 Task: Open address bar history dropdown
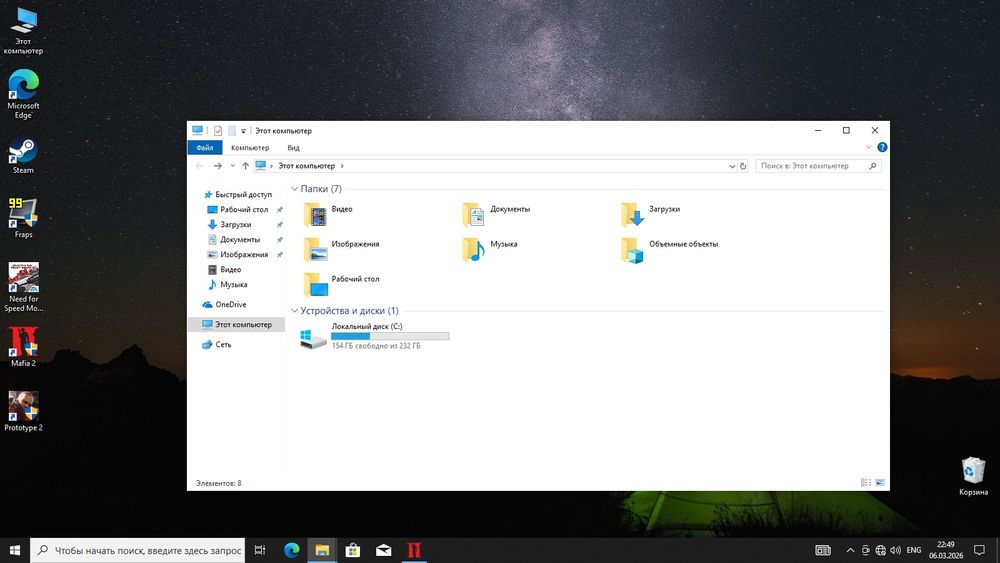[732, 166]
